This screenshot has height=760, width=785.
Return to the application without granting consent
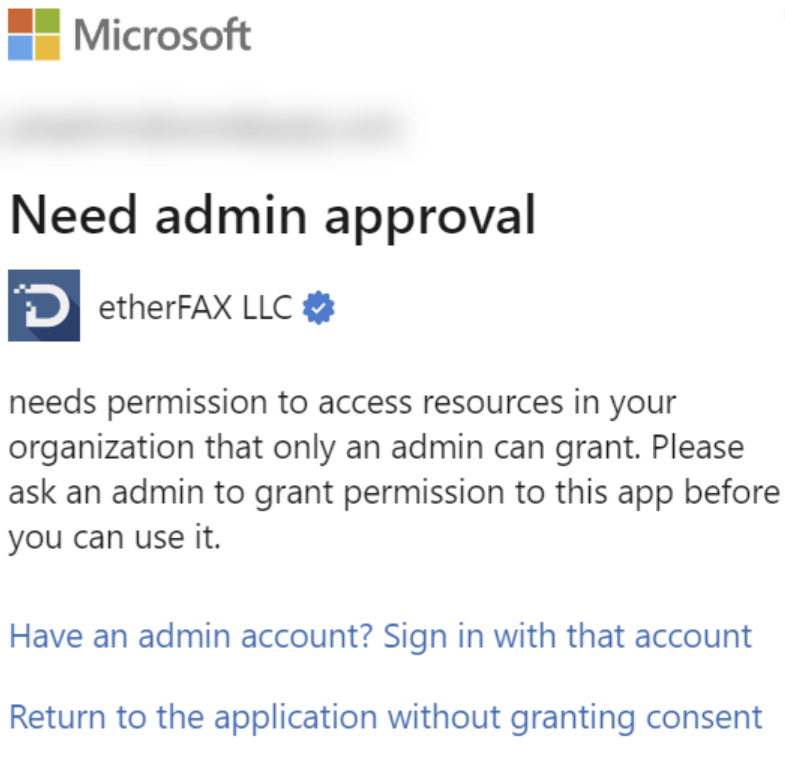(385, 716)
